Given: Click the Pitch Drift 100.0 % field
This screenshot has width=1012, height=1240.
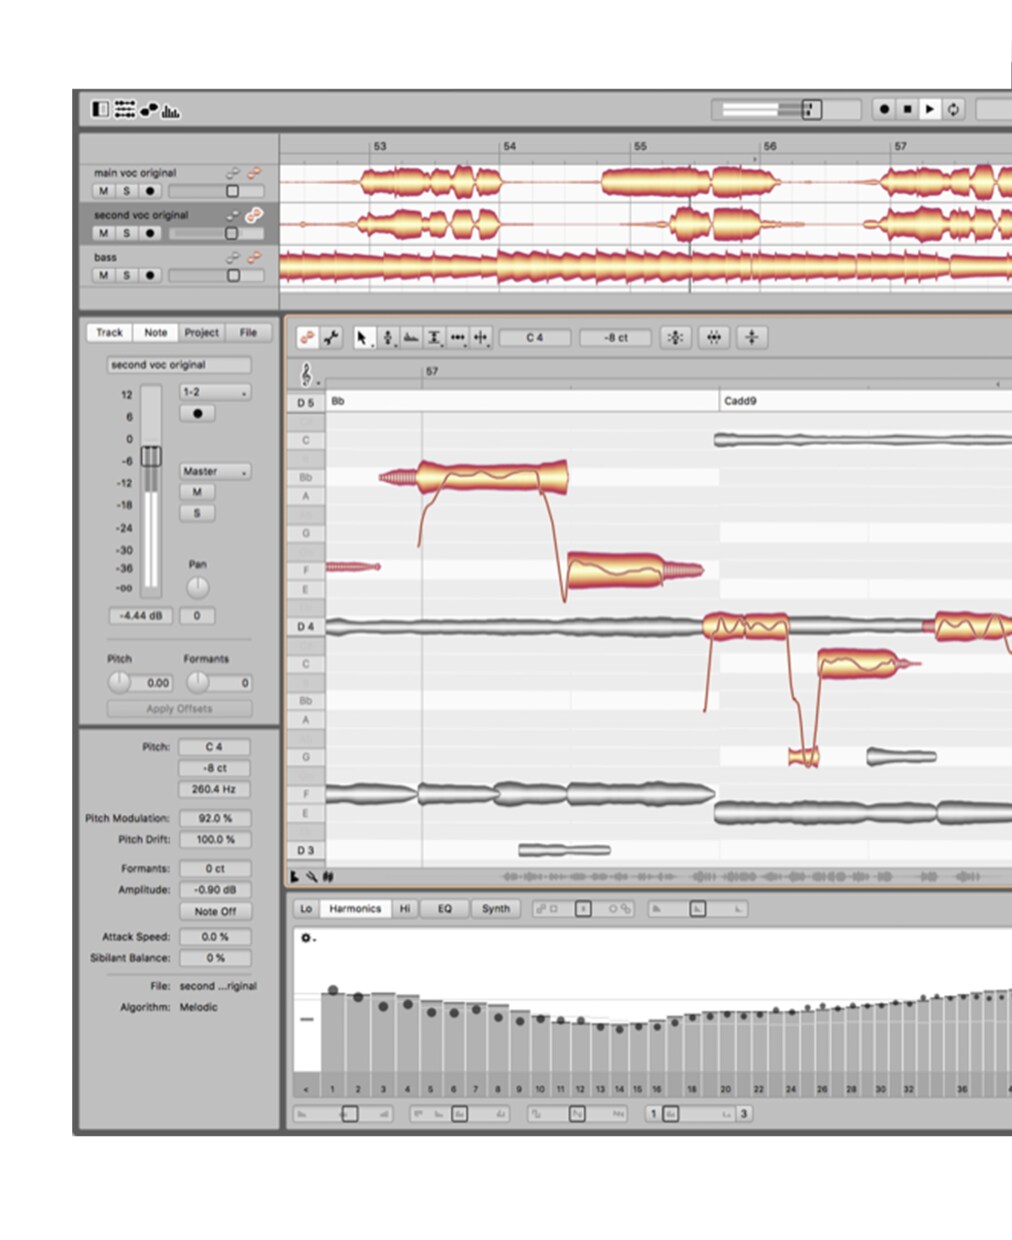Looking at the screenshot, I should 214,839.
